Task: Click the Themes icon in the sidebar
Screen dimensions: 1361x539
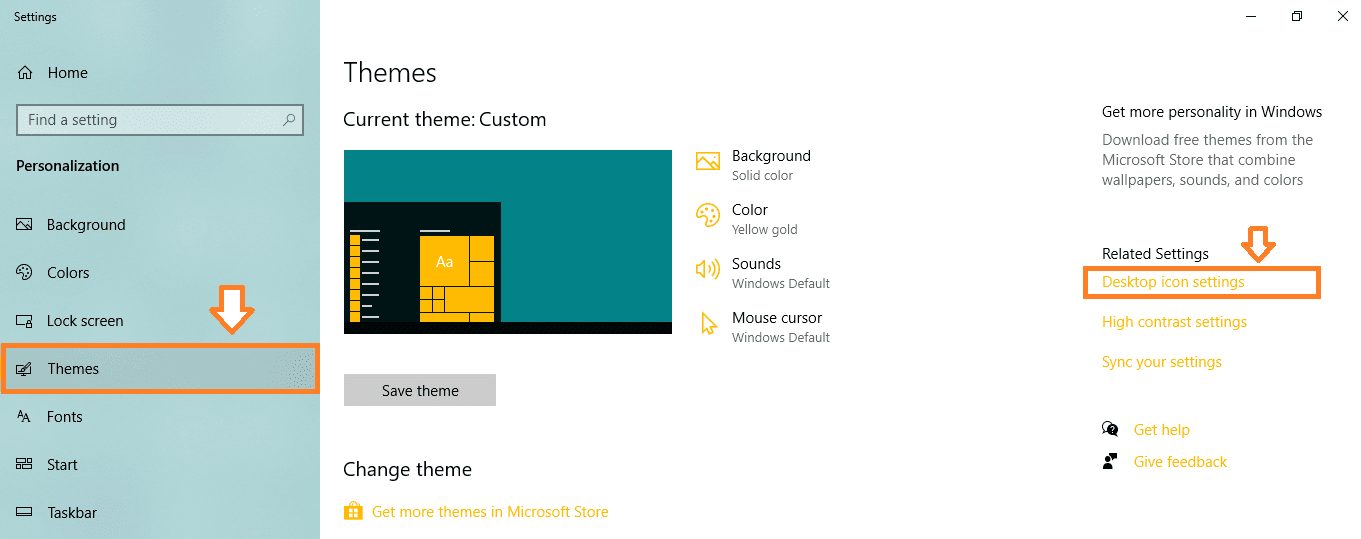Action: (25, 369)
